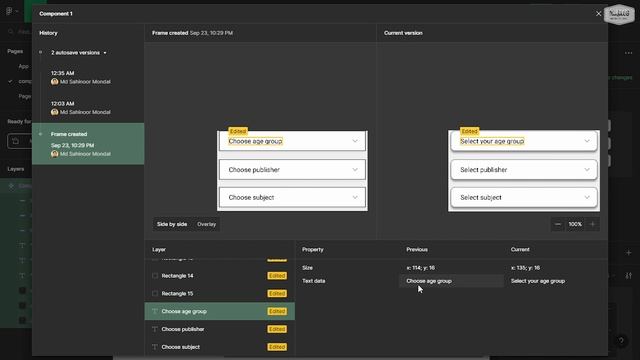Screen dimensions: 640x360
Task: Click the zoom in plus button
Action: tap(592, 224)
